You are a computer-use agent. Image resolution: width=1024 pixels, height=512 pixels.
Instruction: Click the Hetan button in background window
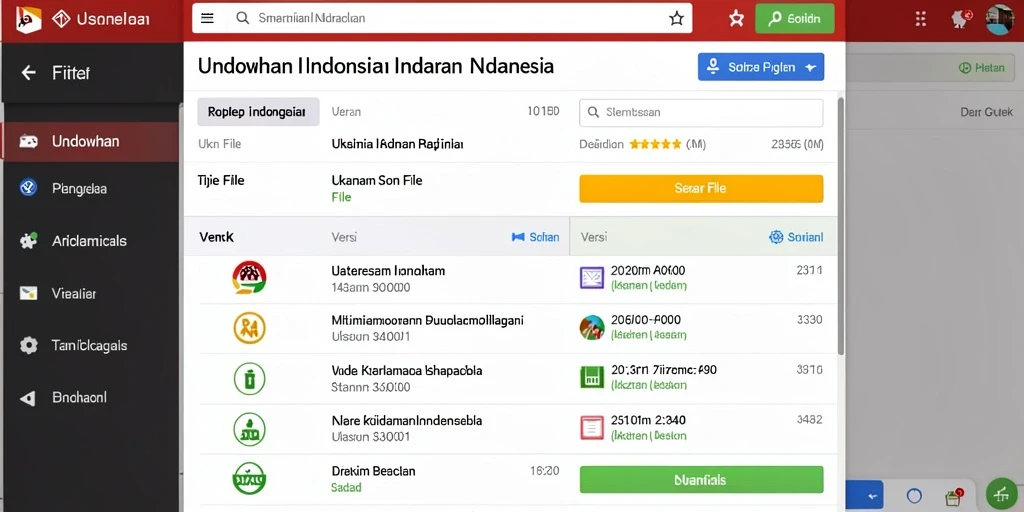pos(981,67)
